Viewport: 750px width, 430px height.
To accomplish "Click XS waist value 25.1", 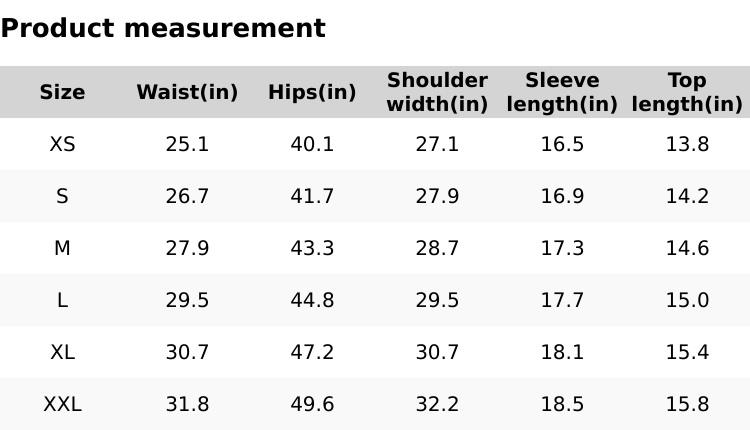I will pos(187,144).
